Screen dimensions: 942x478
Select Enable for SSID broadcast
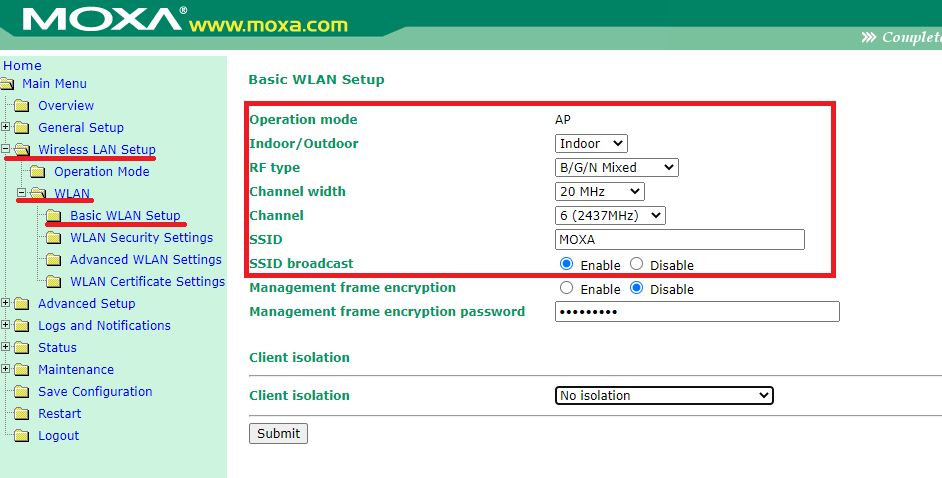pyautogui.click(x=567, y=265)
